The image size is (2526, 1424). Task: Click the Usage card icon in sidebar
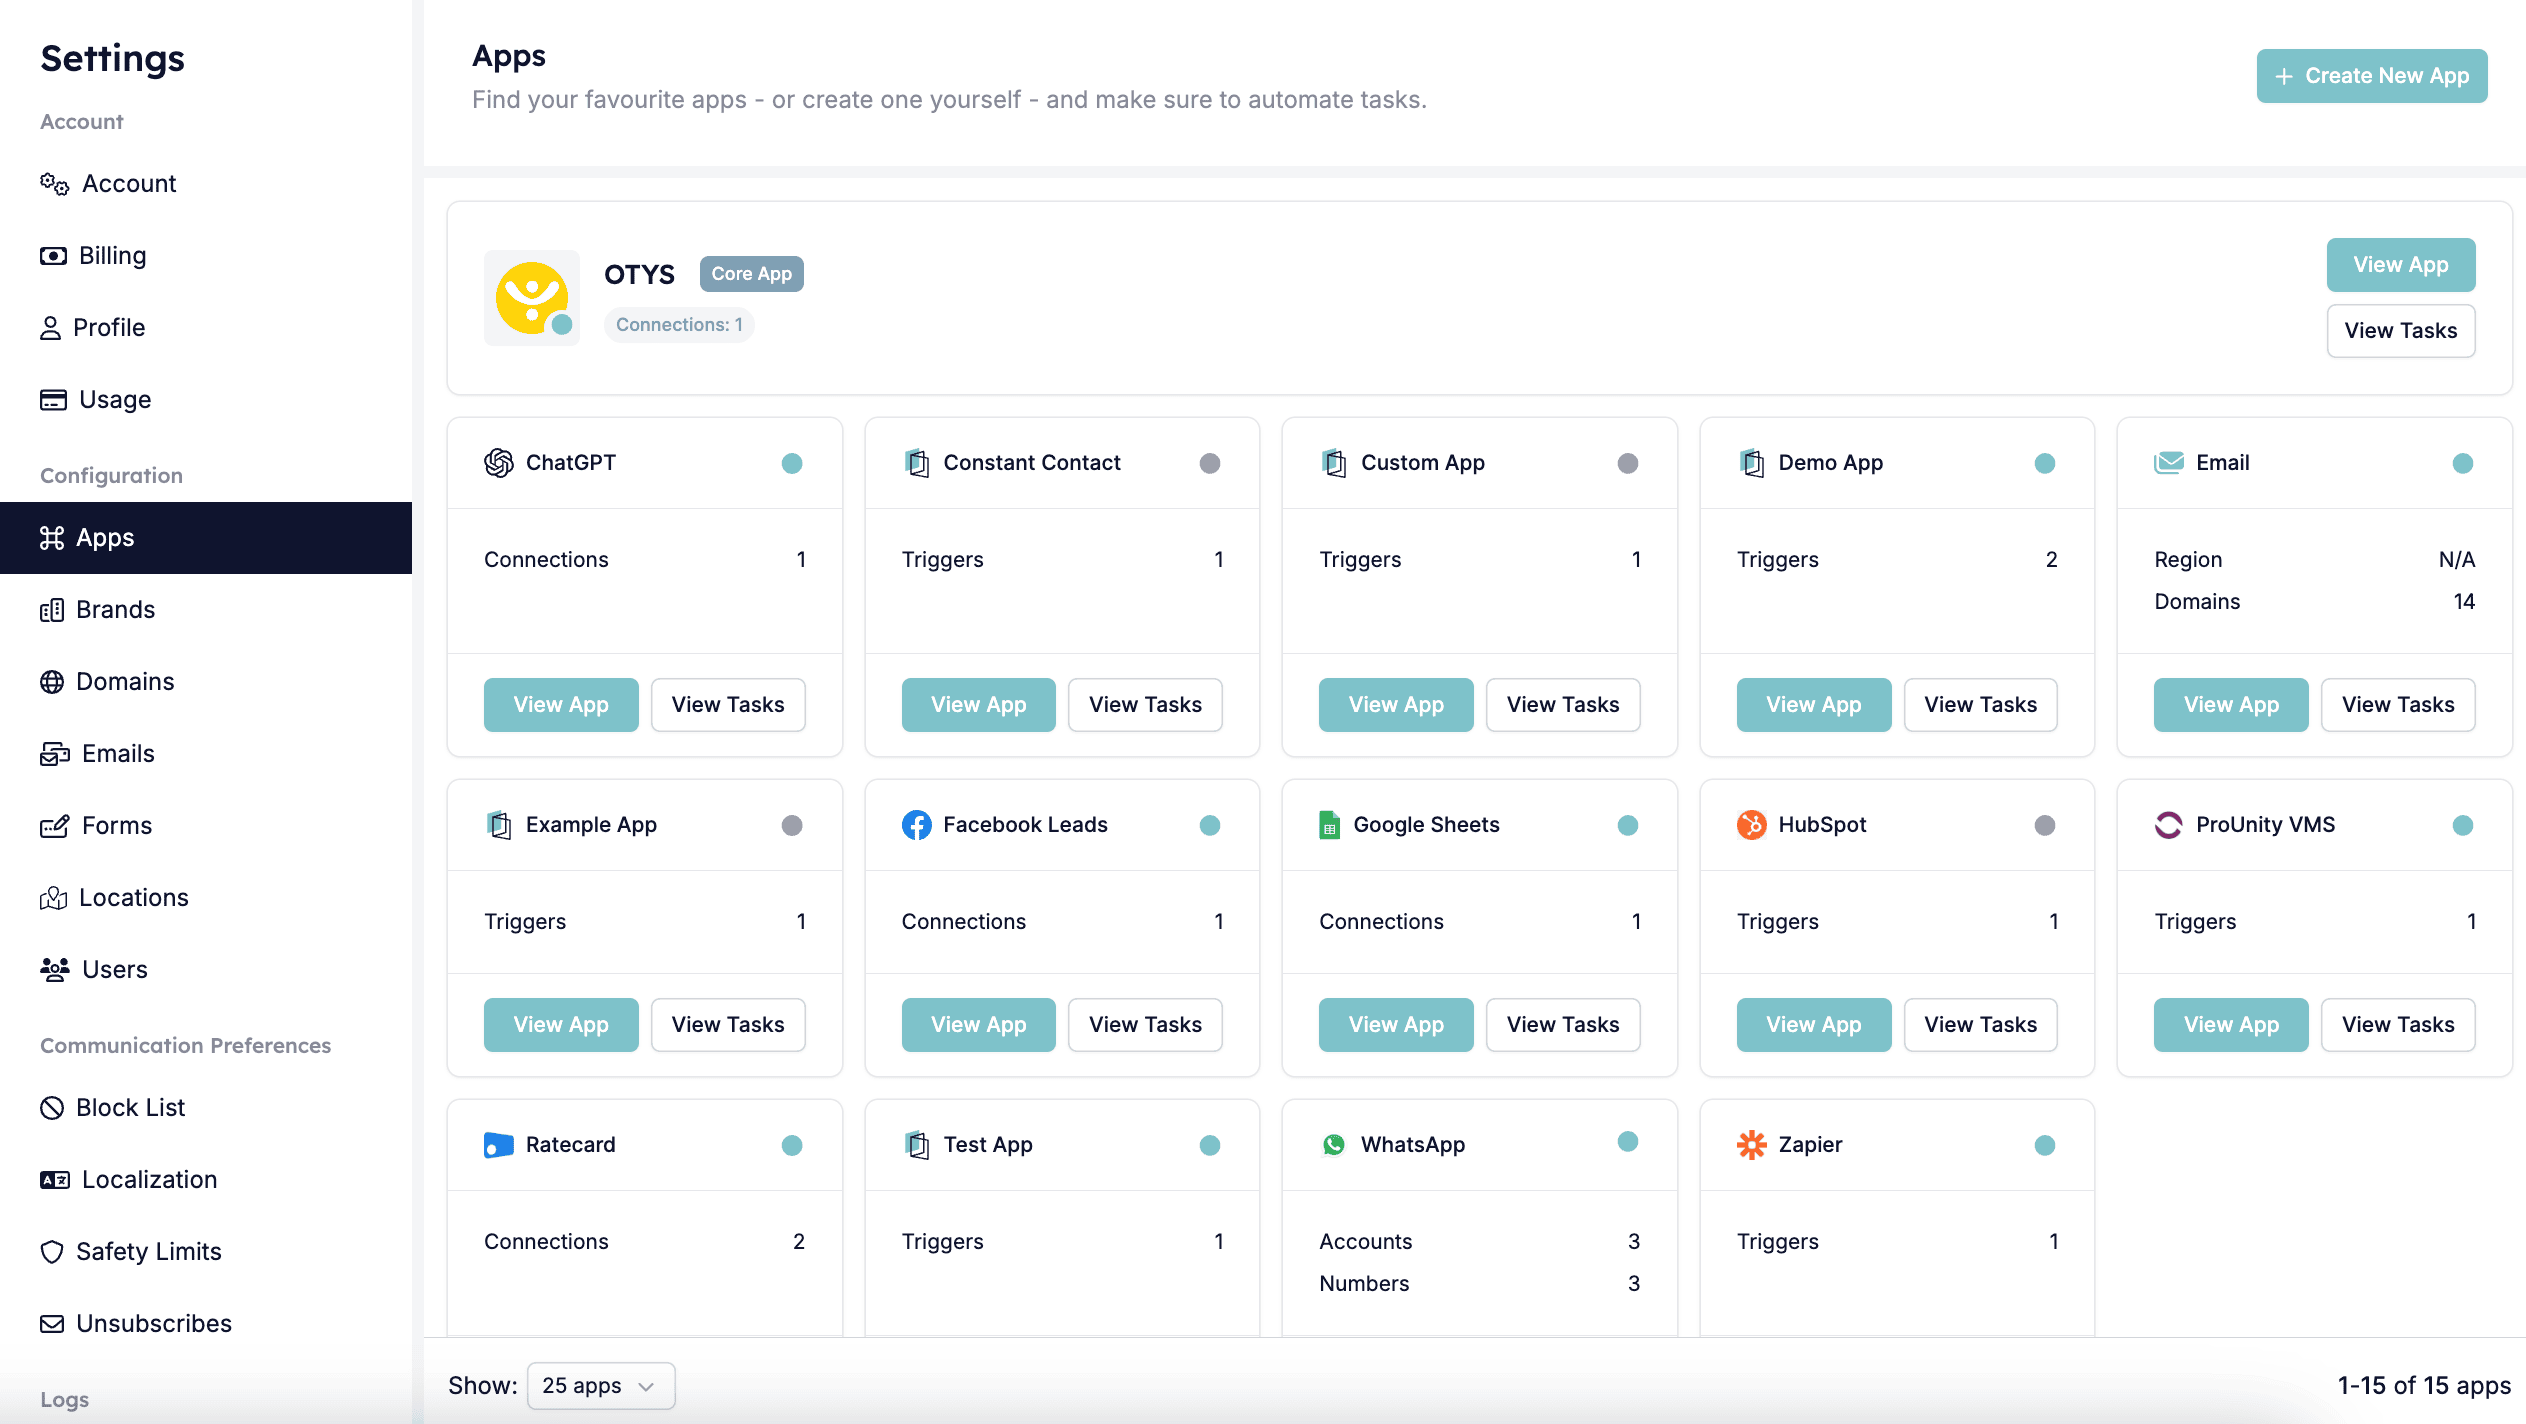(53, 400)
